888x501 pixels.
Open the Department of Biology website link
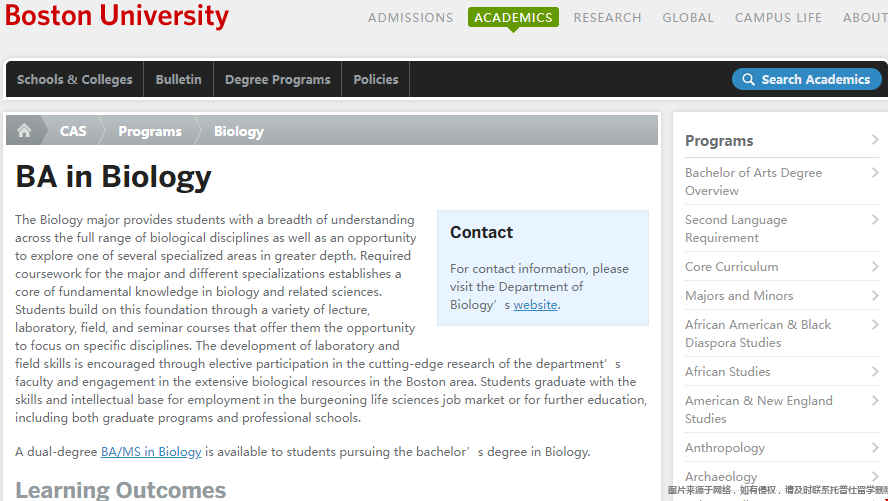535,305
